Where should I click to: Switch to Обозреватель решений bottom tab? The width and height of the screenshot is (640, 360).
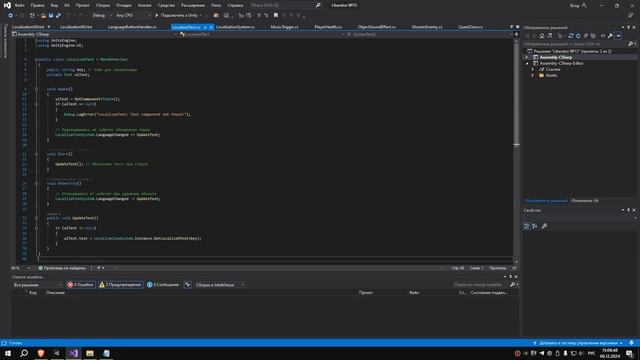coord(546,201)
